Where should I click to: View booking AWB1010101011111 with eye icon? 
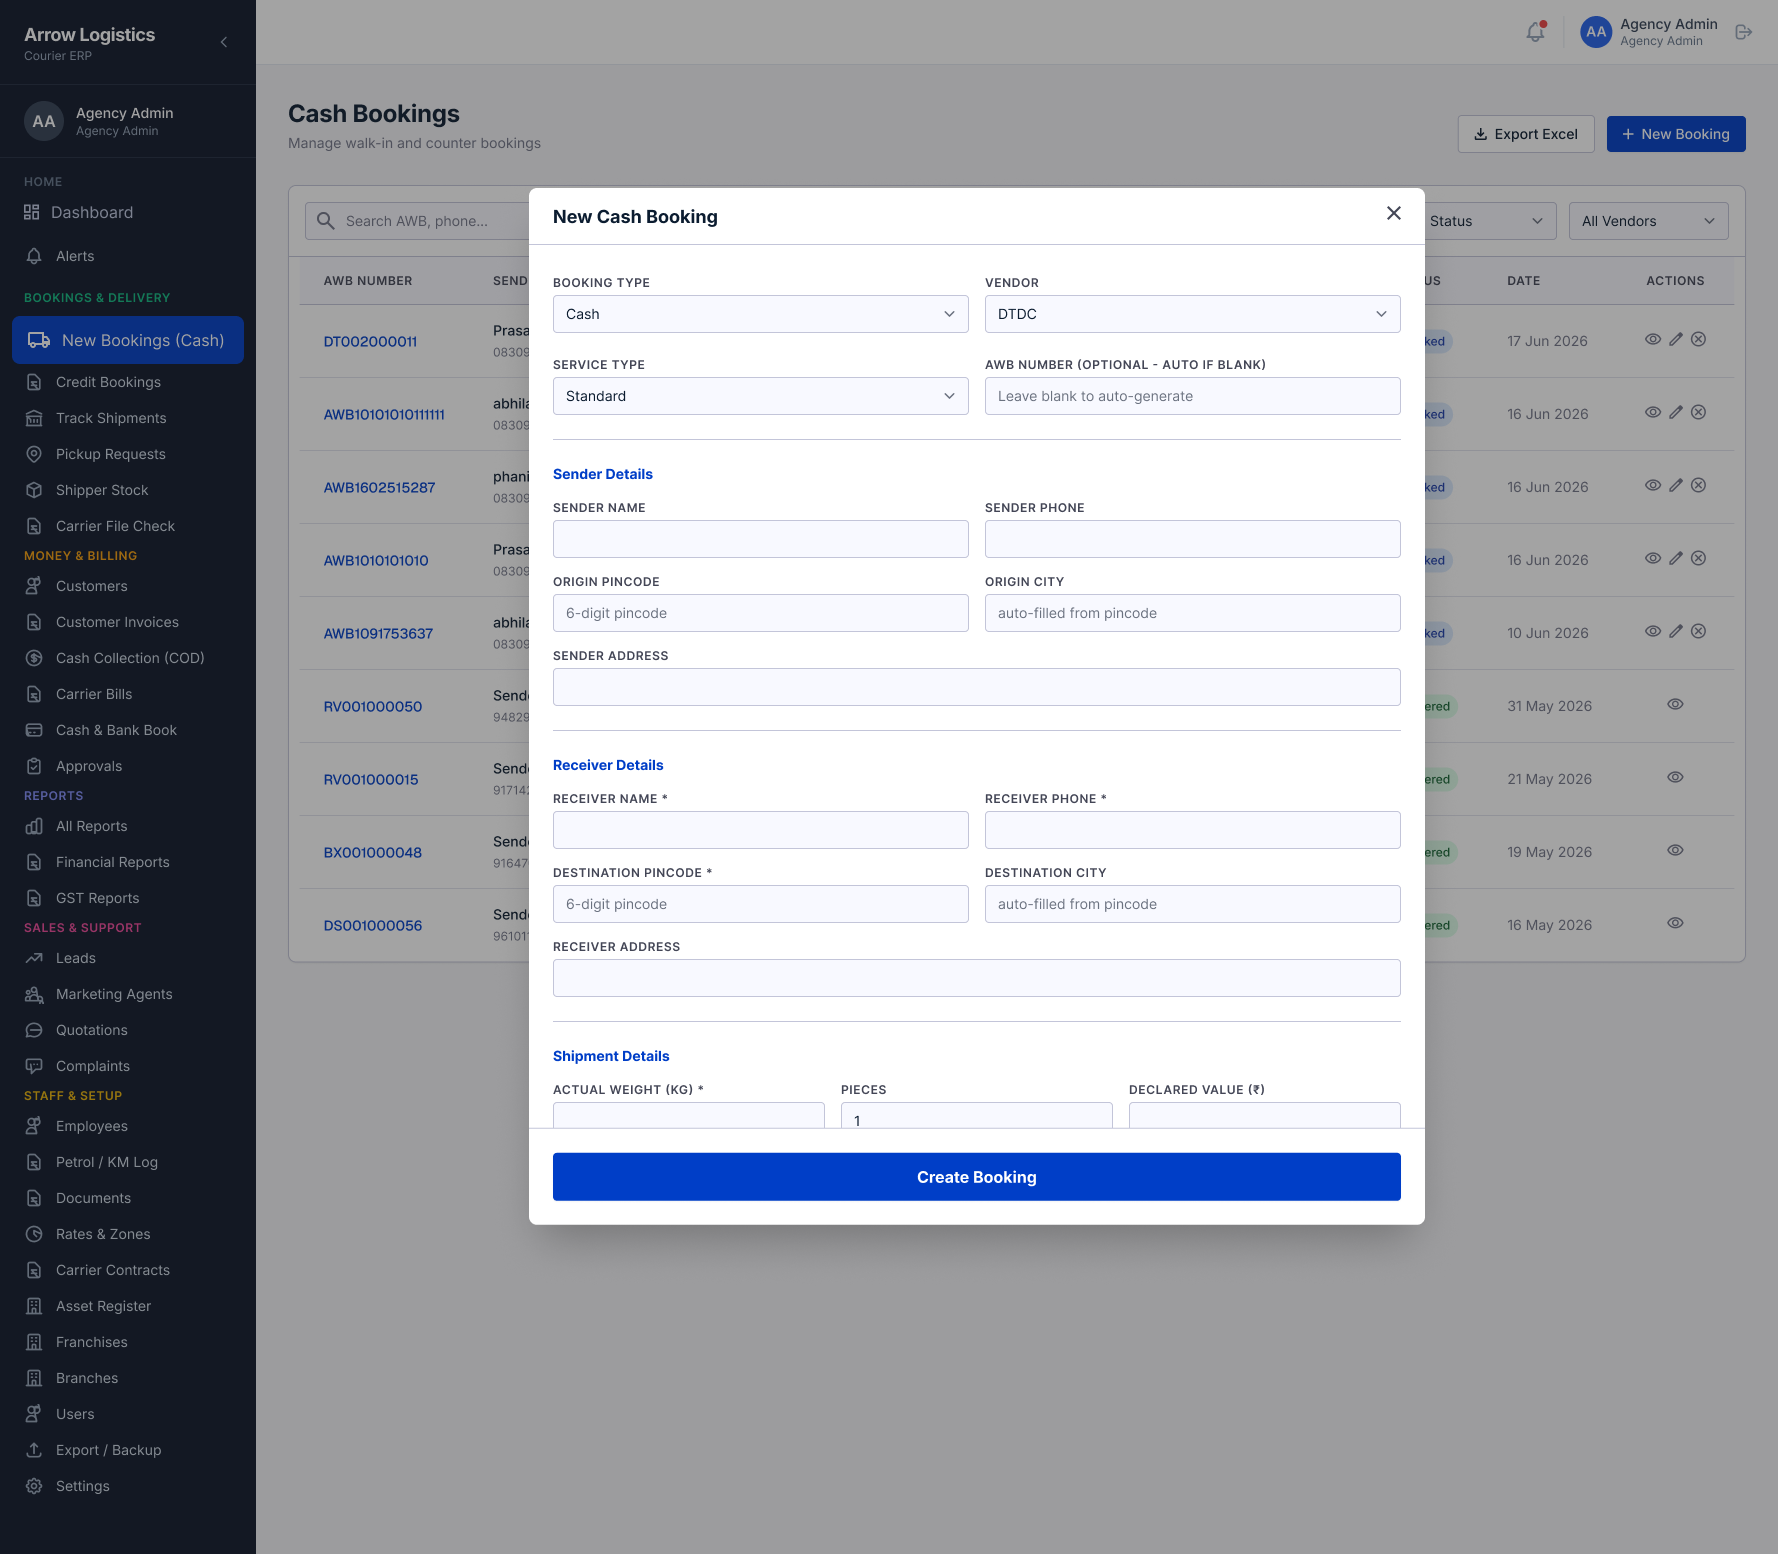1653,412
